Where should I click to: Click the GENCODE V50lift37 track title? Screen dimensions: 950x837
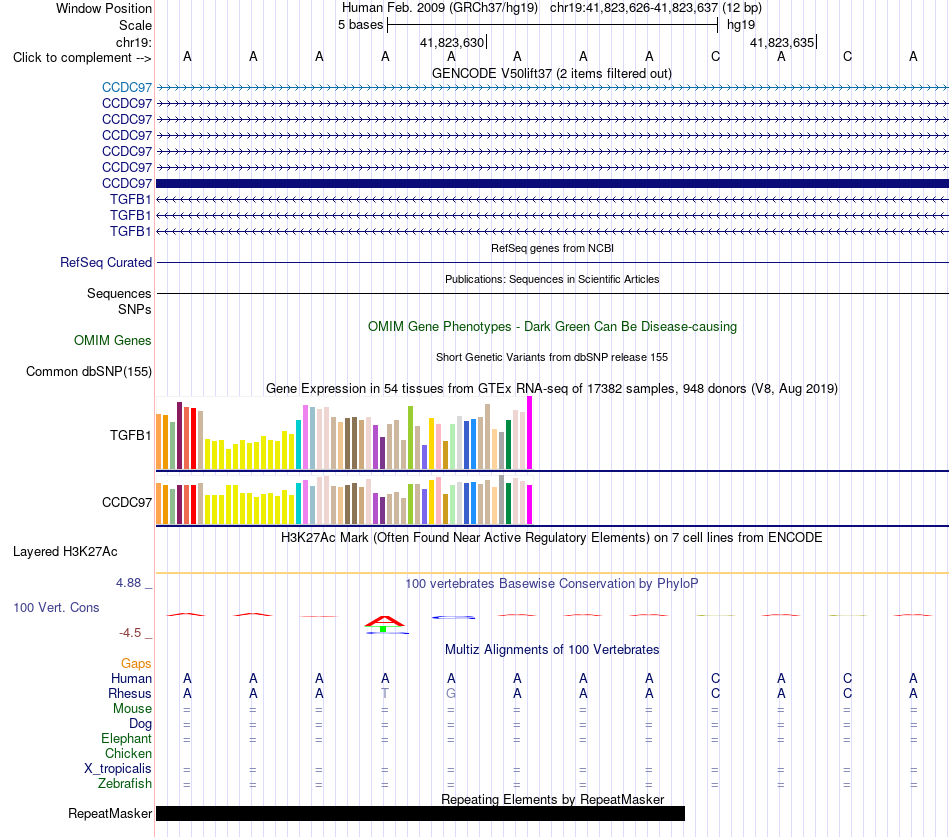[551, 73]
